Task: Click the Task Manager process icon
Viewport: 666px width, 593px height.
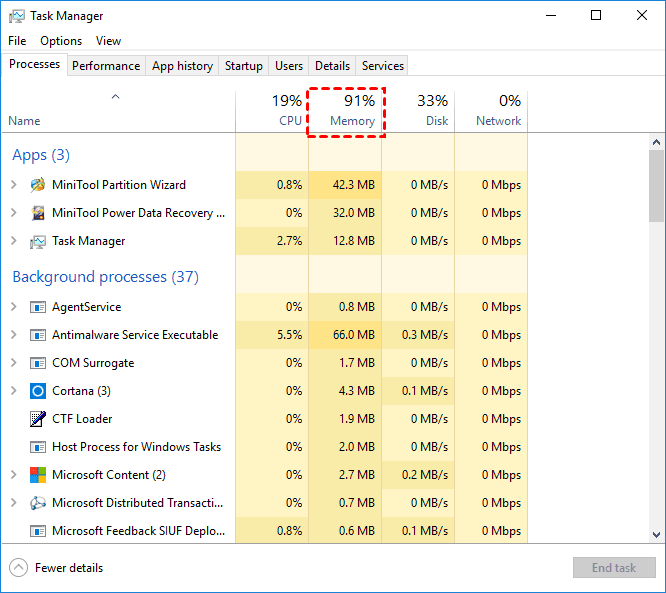Action: point(38,241)
